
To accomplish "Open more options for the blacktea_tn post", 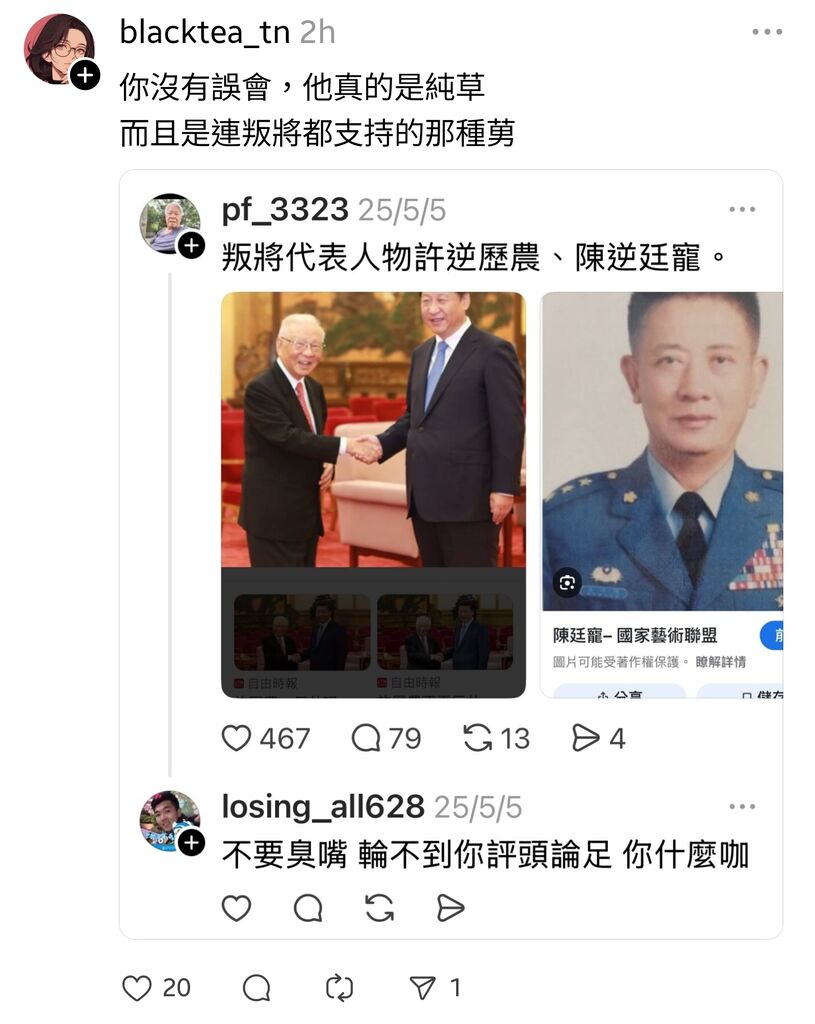I will tap(767, 31).
